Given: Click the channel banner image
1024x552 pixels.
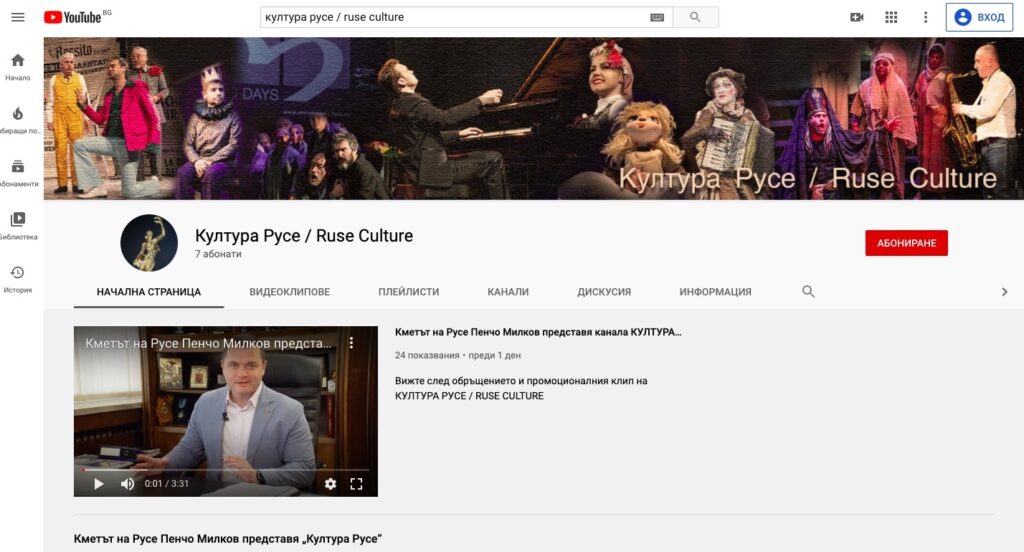Looking at the screenshot, I should pyautogui.click(x=534, y=118).
